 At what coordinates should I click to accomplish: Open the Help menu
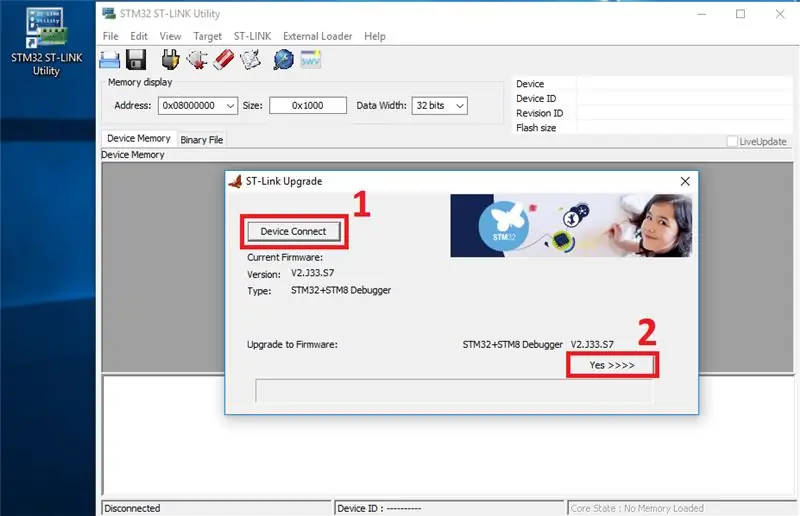click(375, 36)
